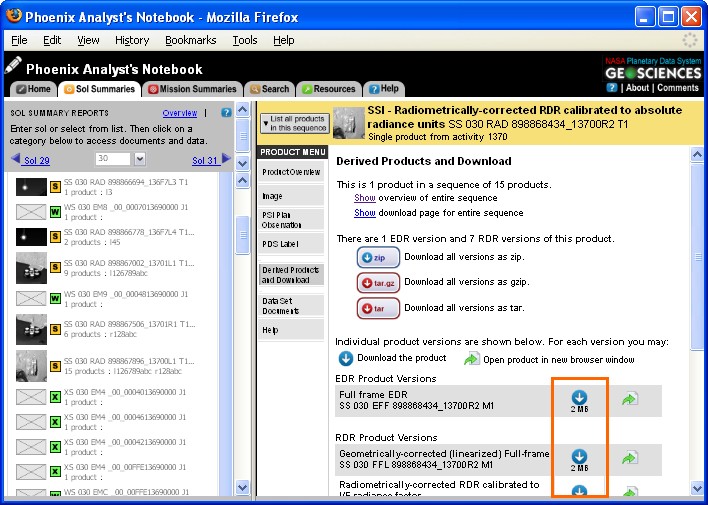Download the Geometrically-corrected Full-frame RDR product

pos(579,457)
